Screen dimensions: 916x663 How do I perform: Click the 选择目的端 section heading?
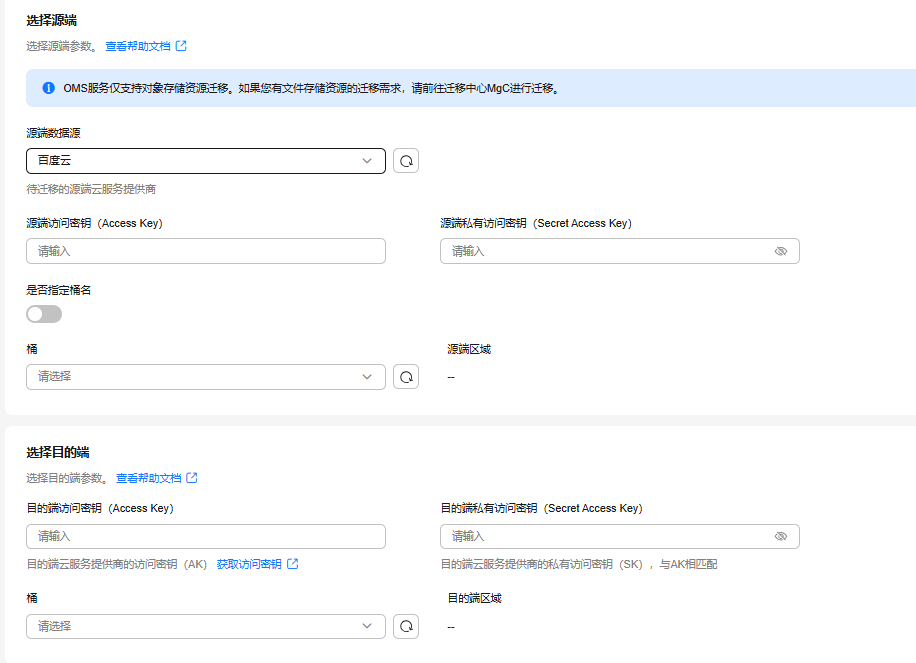coord(58,452)
